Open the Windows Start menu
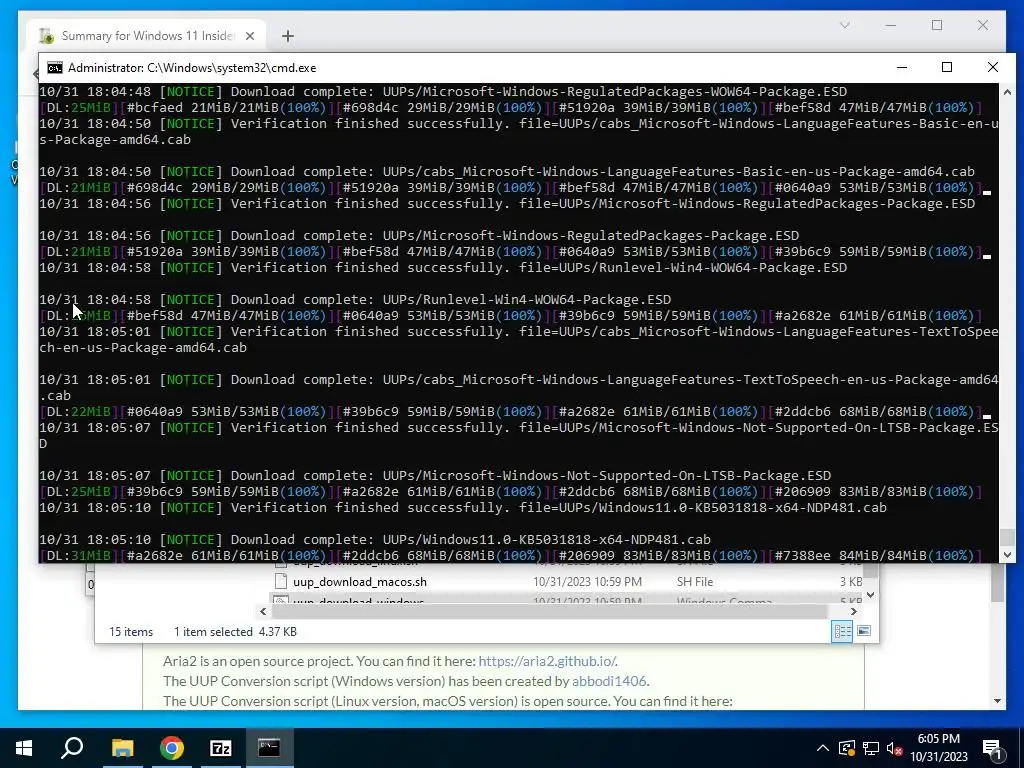The image size is (1024, 768). coord(24,748)
